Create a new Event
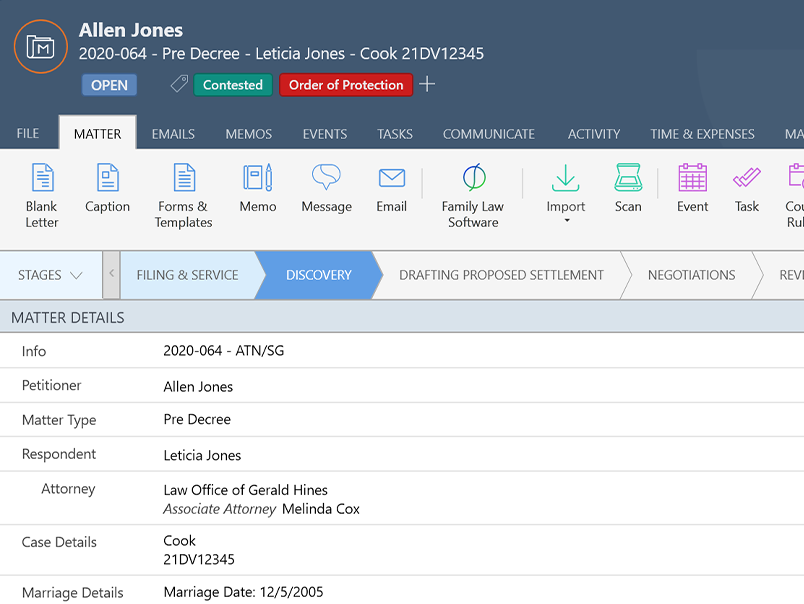 click(x=692, y=188)
